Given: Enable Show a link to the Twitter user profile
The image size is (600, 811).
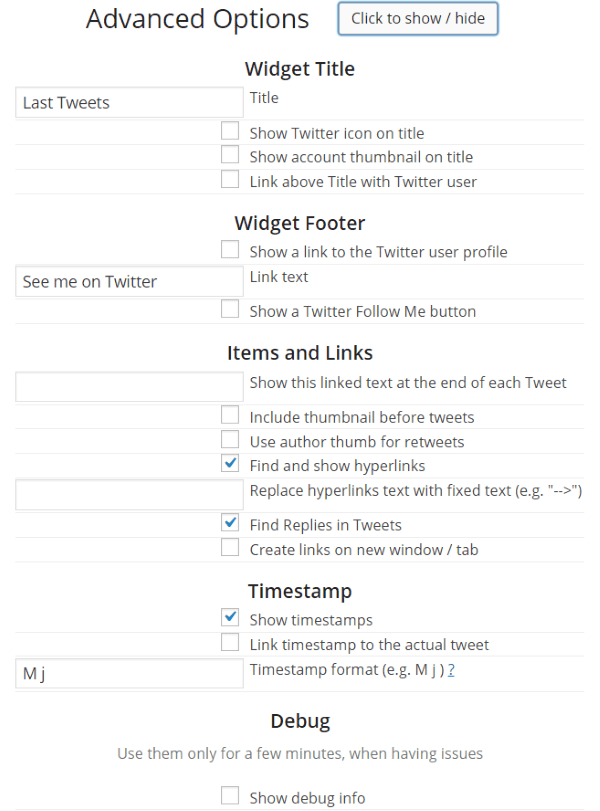Looking at the screenshot, I should tap(229, 249).
